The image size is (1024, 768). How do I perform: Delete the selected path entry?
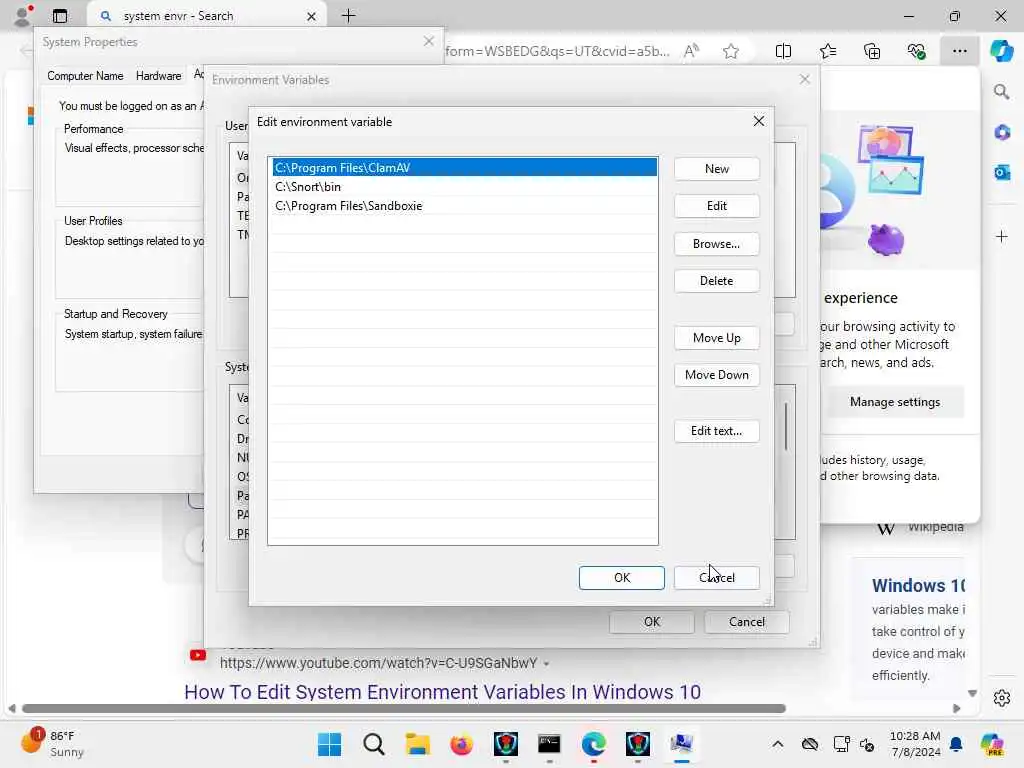coord(716,281)
